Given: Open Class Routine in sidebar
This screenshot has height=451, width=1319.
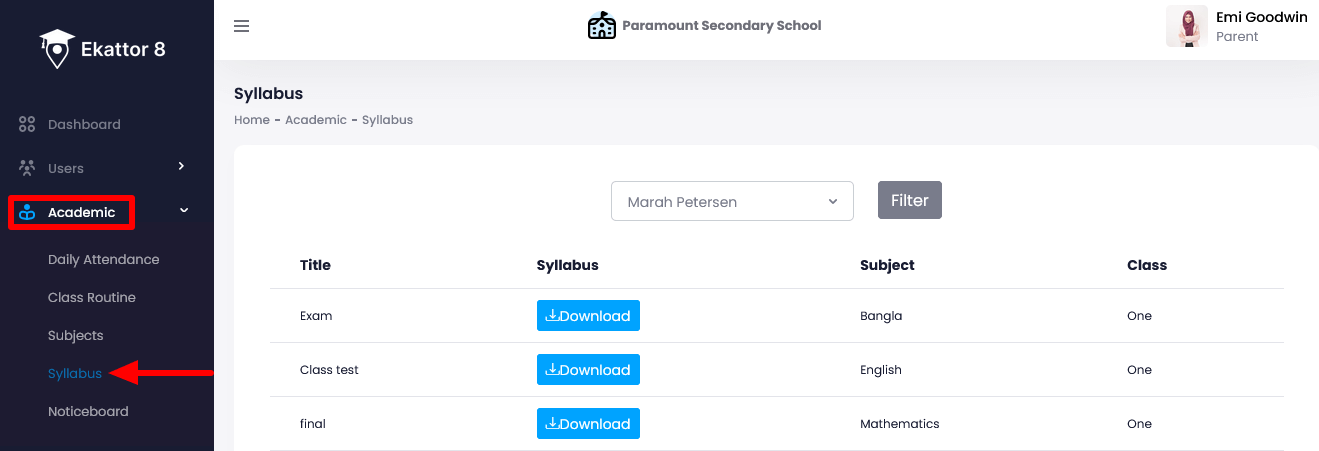Looking at the screenshot, I should (x=91, y=297).
